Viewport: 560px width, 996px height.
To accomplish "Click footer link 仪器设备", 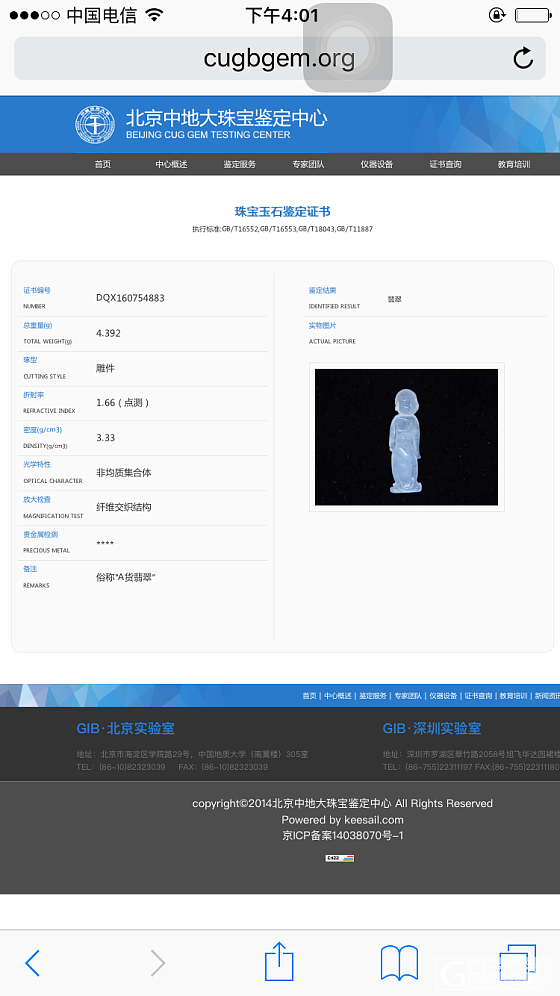I will (443, 696).
